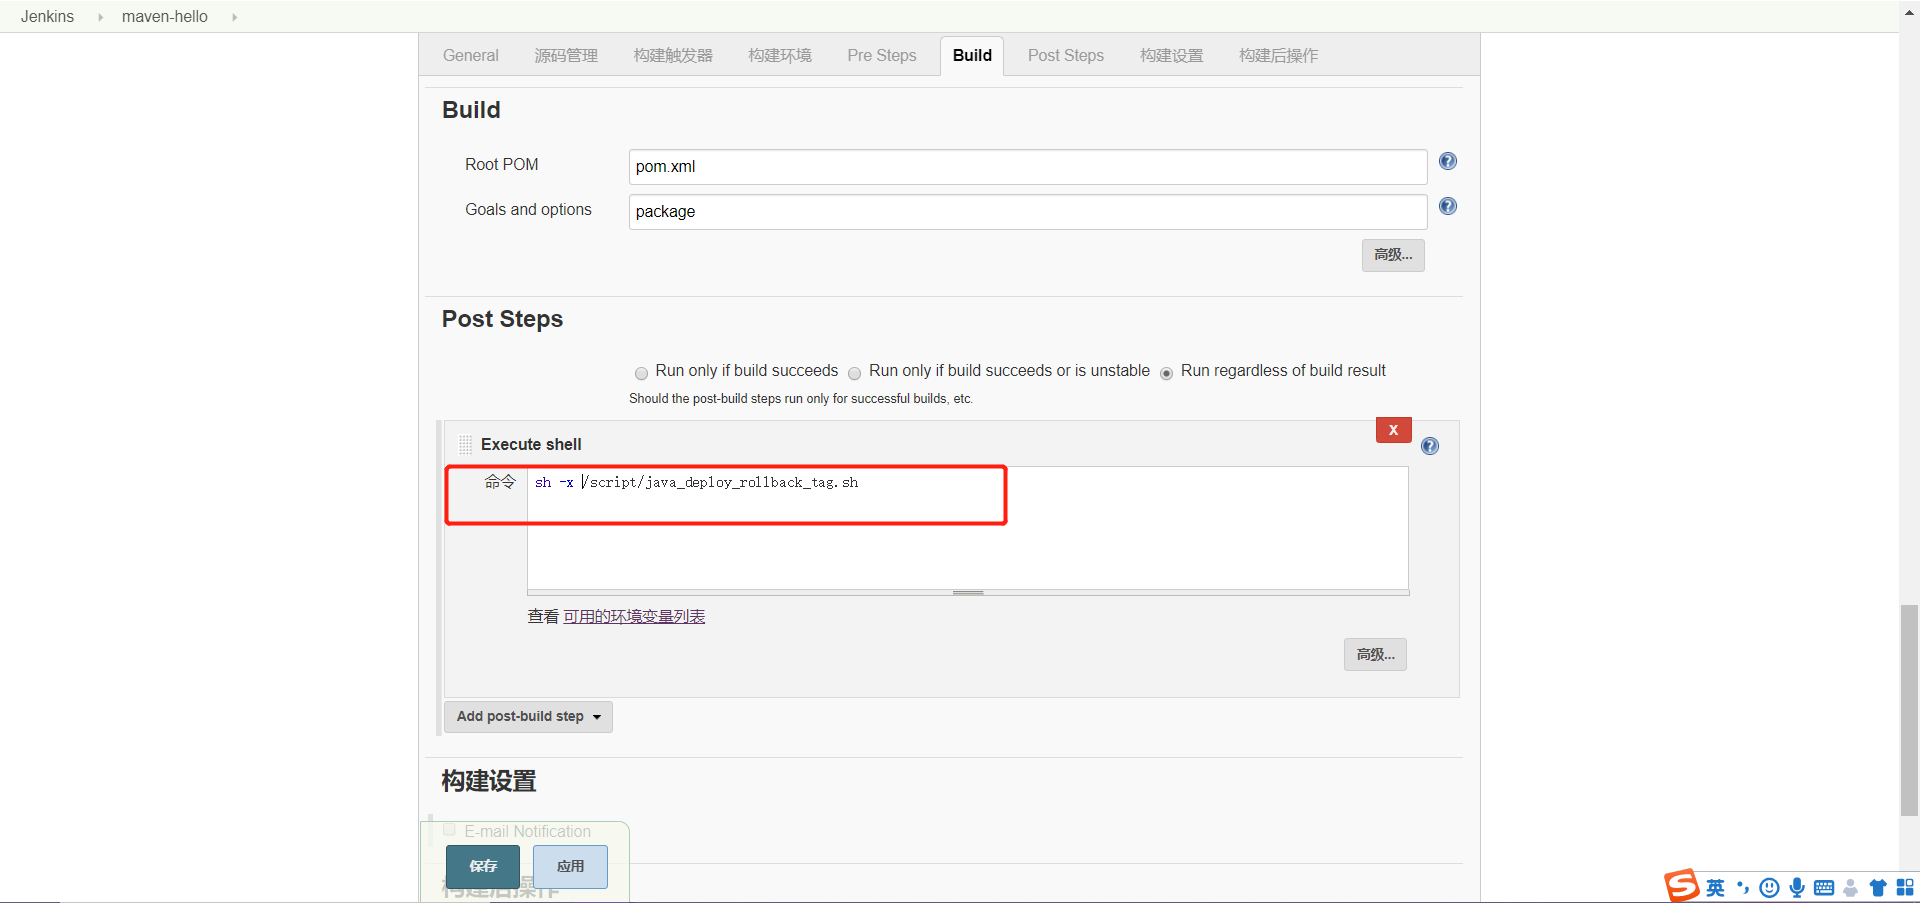
Task: Click the Execute shell title text
Action: click(531, 444)
